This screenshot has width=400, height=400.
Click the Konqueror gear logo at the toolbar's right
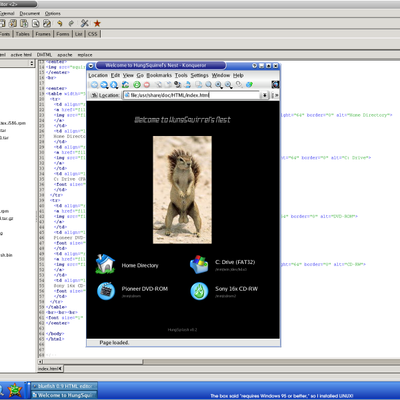coord(275,84)
